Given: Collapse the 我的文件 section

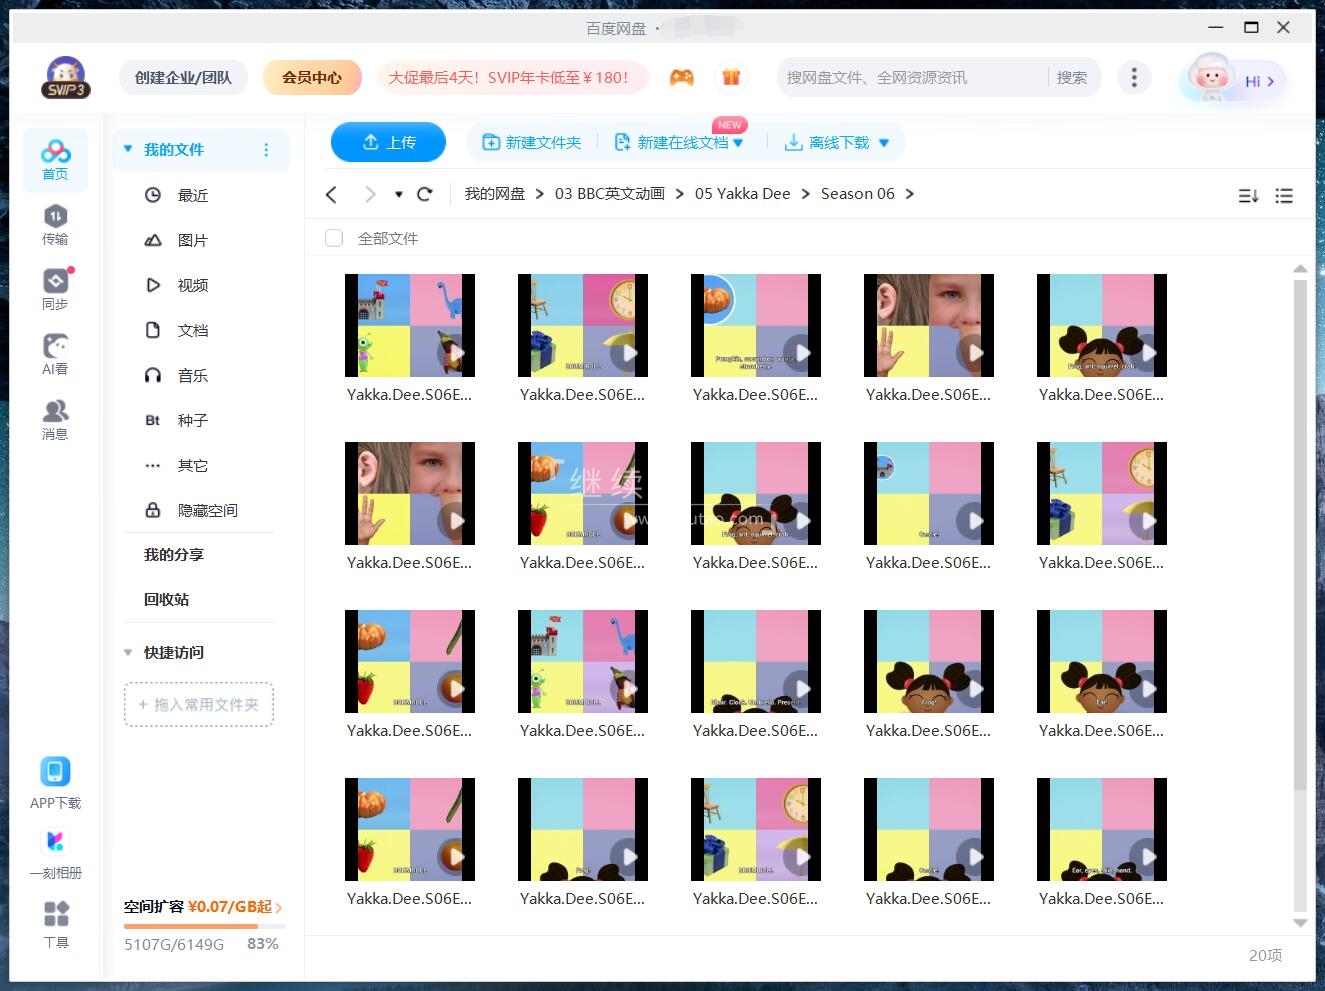Looking at the screenshot, I should coord(127,149).
